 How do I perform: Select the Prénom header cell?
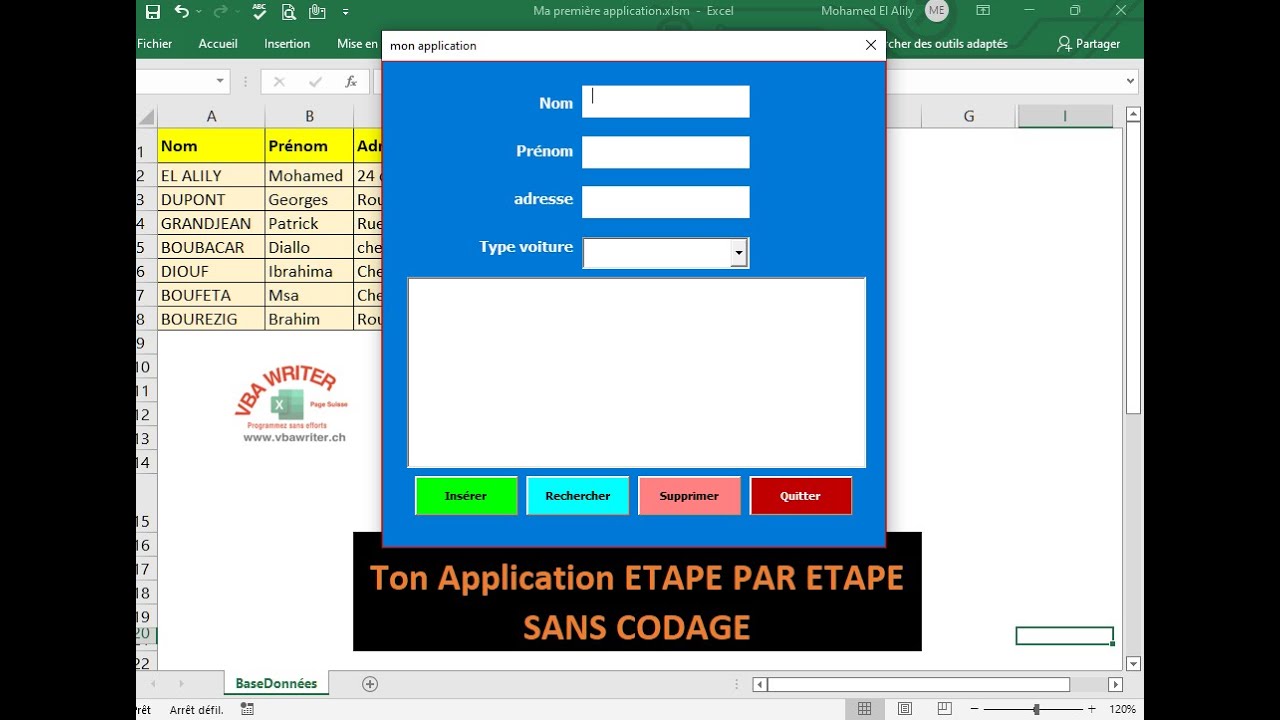310,146
